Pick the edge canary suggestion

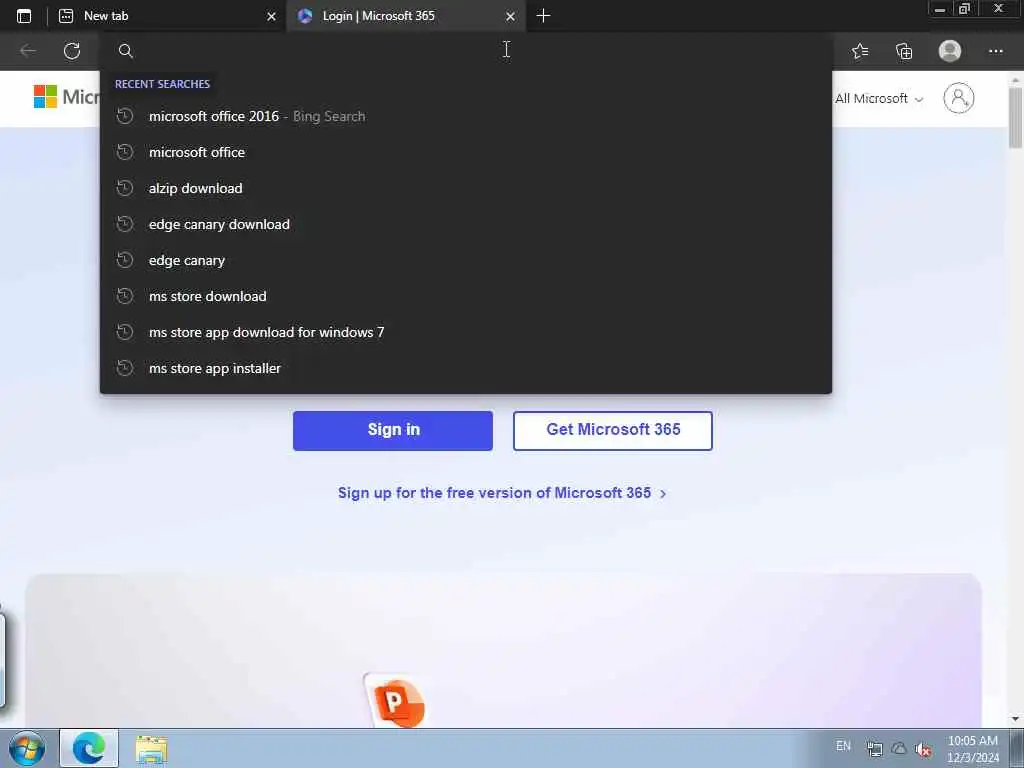(x=466, y=260)
